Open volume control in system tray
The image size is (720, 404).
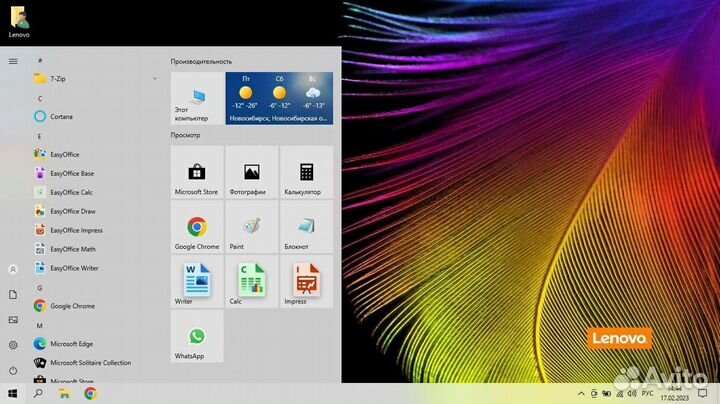click(x=632, y=393)
